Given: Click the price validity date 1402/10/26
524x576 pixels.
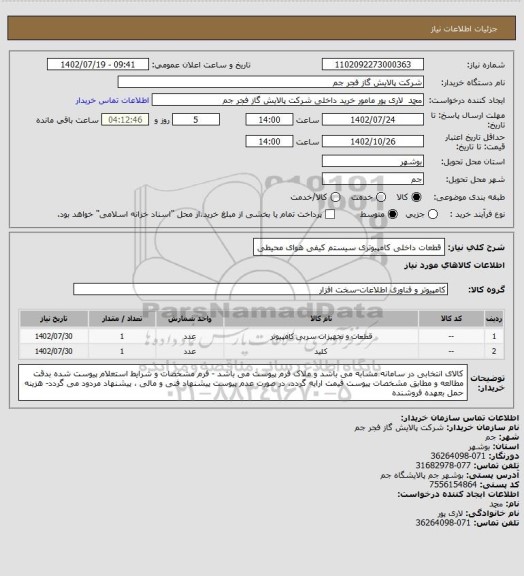Looking at the screenshot, I should [x=373, y=141].
